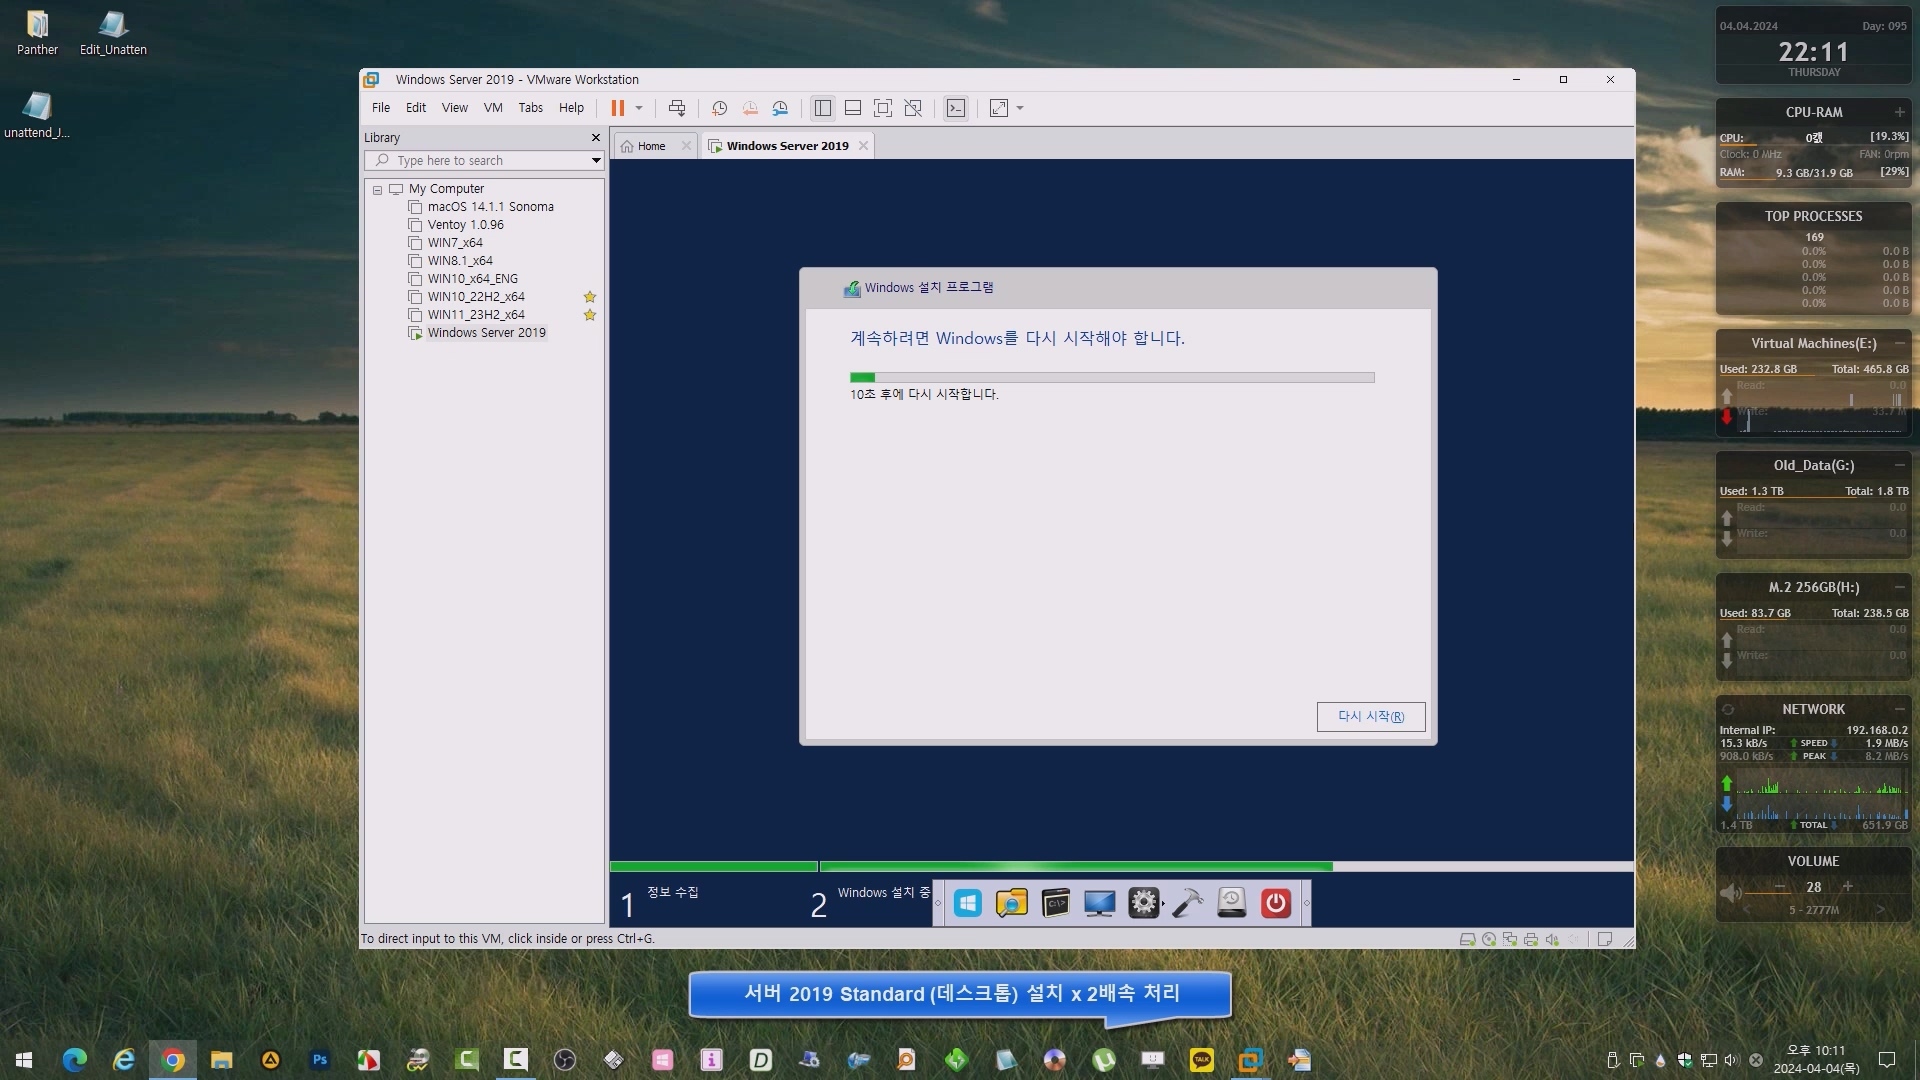Image resolution: width=1920 pixels, height=1080 pixels.
Task: Toggle the library sidebar view
Action: pyautogui.click(x=823, y=108)
